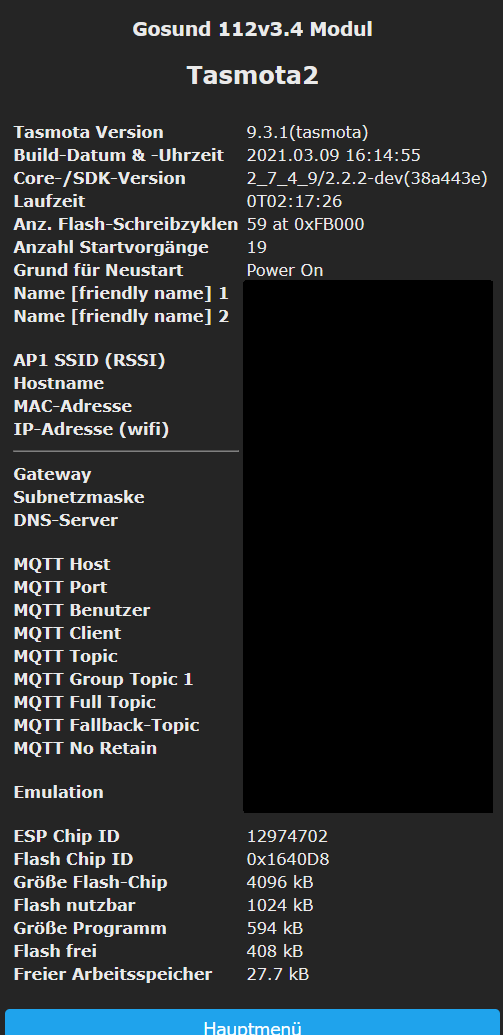This screenshot has width=503, height=1035.
Task: Select the Core-/SDK-Version value text
Action: (x=367, y=178)
